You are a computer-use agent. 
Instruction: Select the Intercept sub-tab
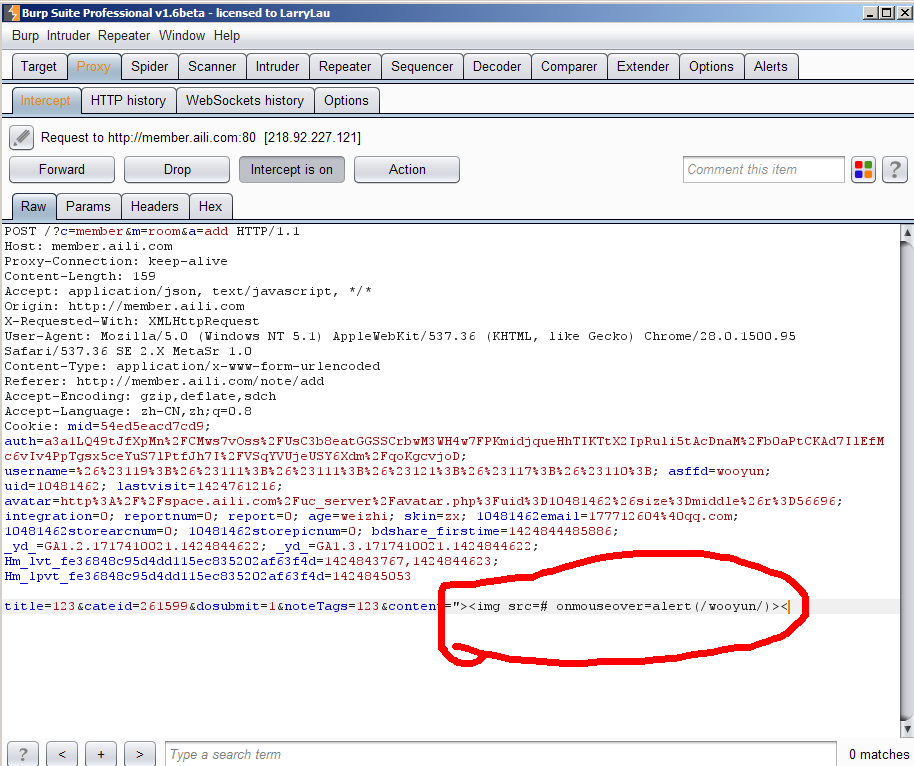[x=45, y=100]
